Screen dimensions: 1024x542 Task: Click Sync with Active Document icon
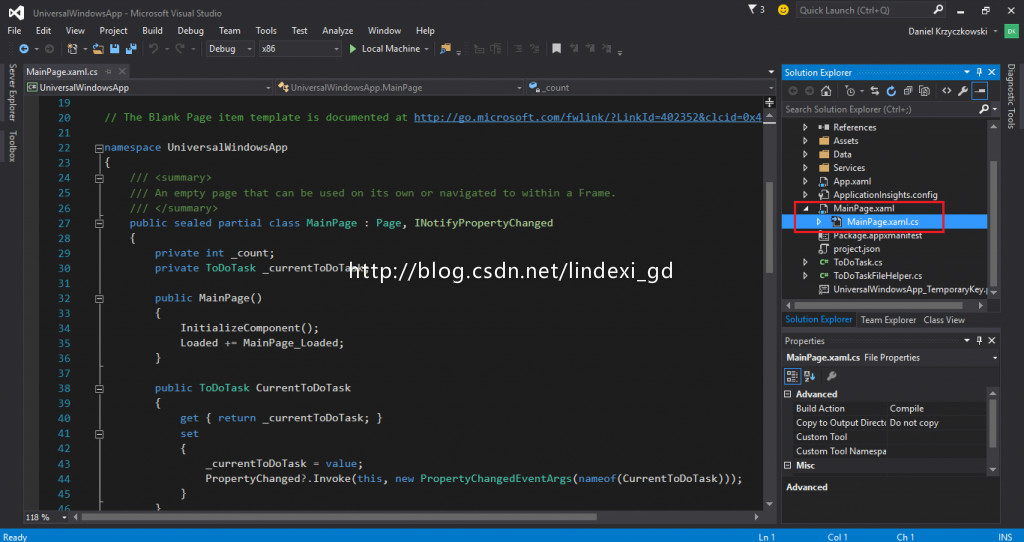[874, 91]
